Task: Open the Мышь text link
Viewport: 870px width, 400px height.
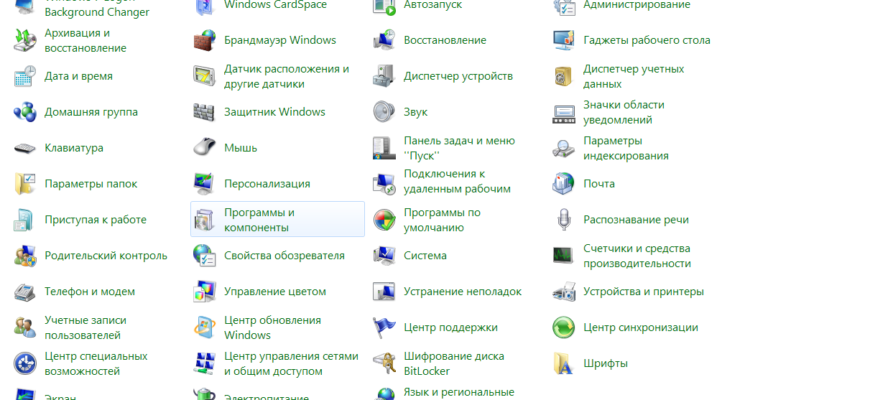Action: click(241, 148)
